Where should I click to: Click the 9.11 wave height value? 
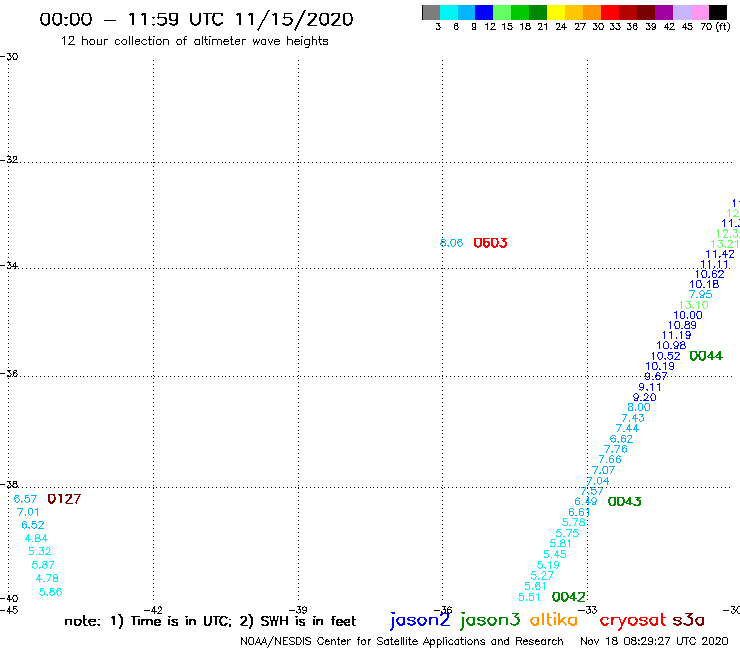(650, 387)
